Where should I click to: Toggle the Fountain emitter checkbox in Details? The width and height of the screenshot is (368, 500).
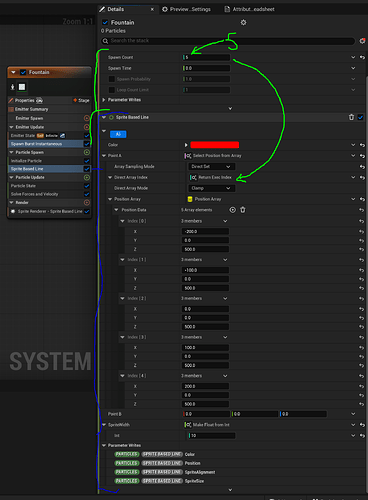pos(105,22)
